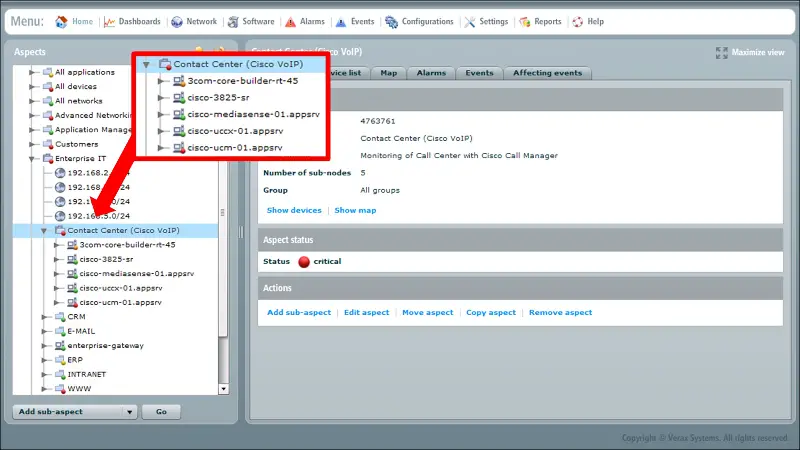Click the cisco-3825-sr device icon
The width and height of the screenshot is (800, 450).
(x=72, y=259)
